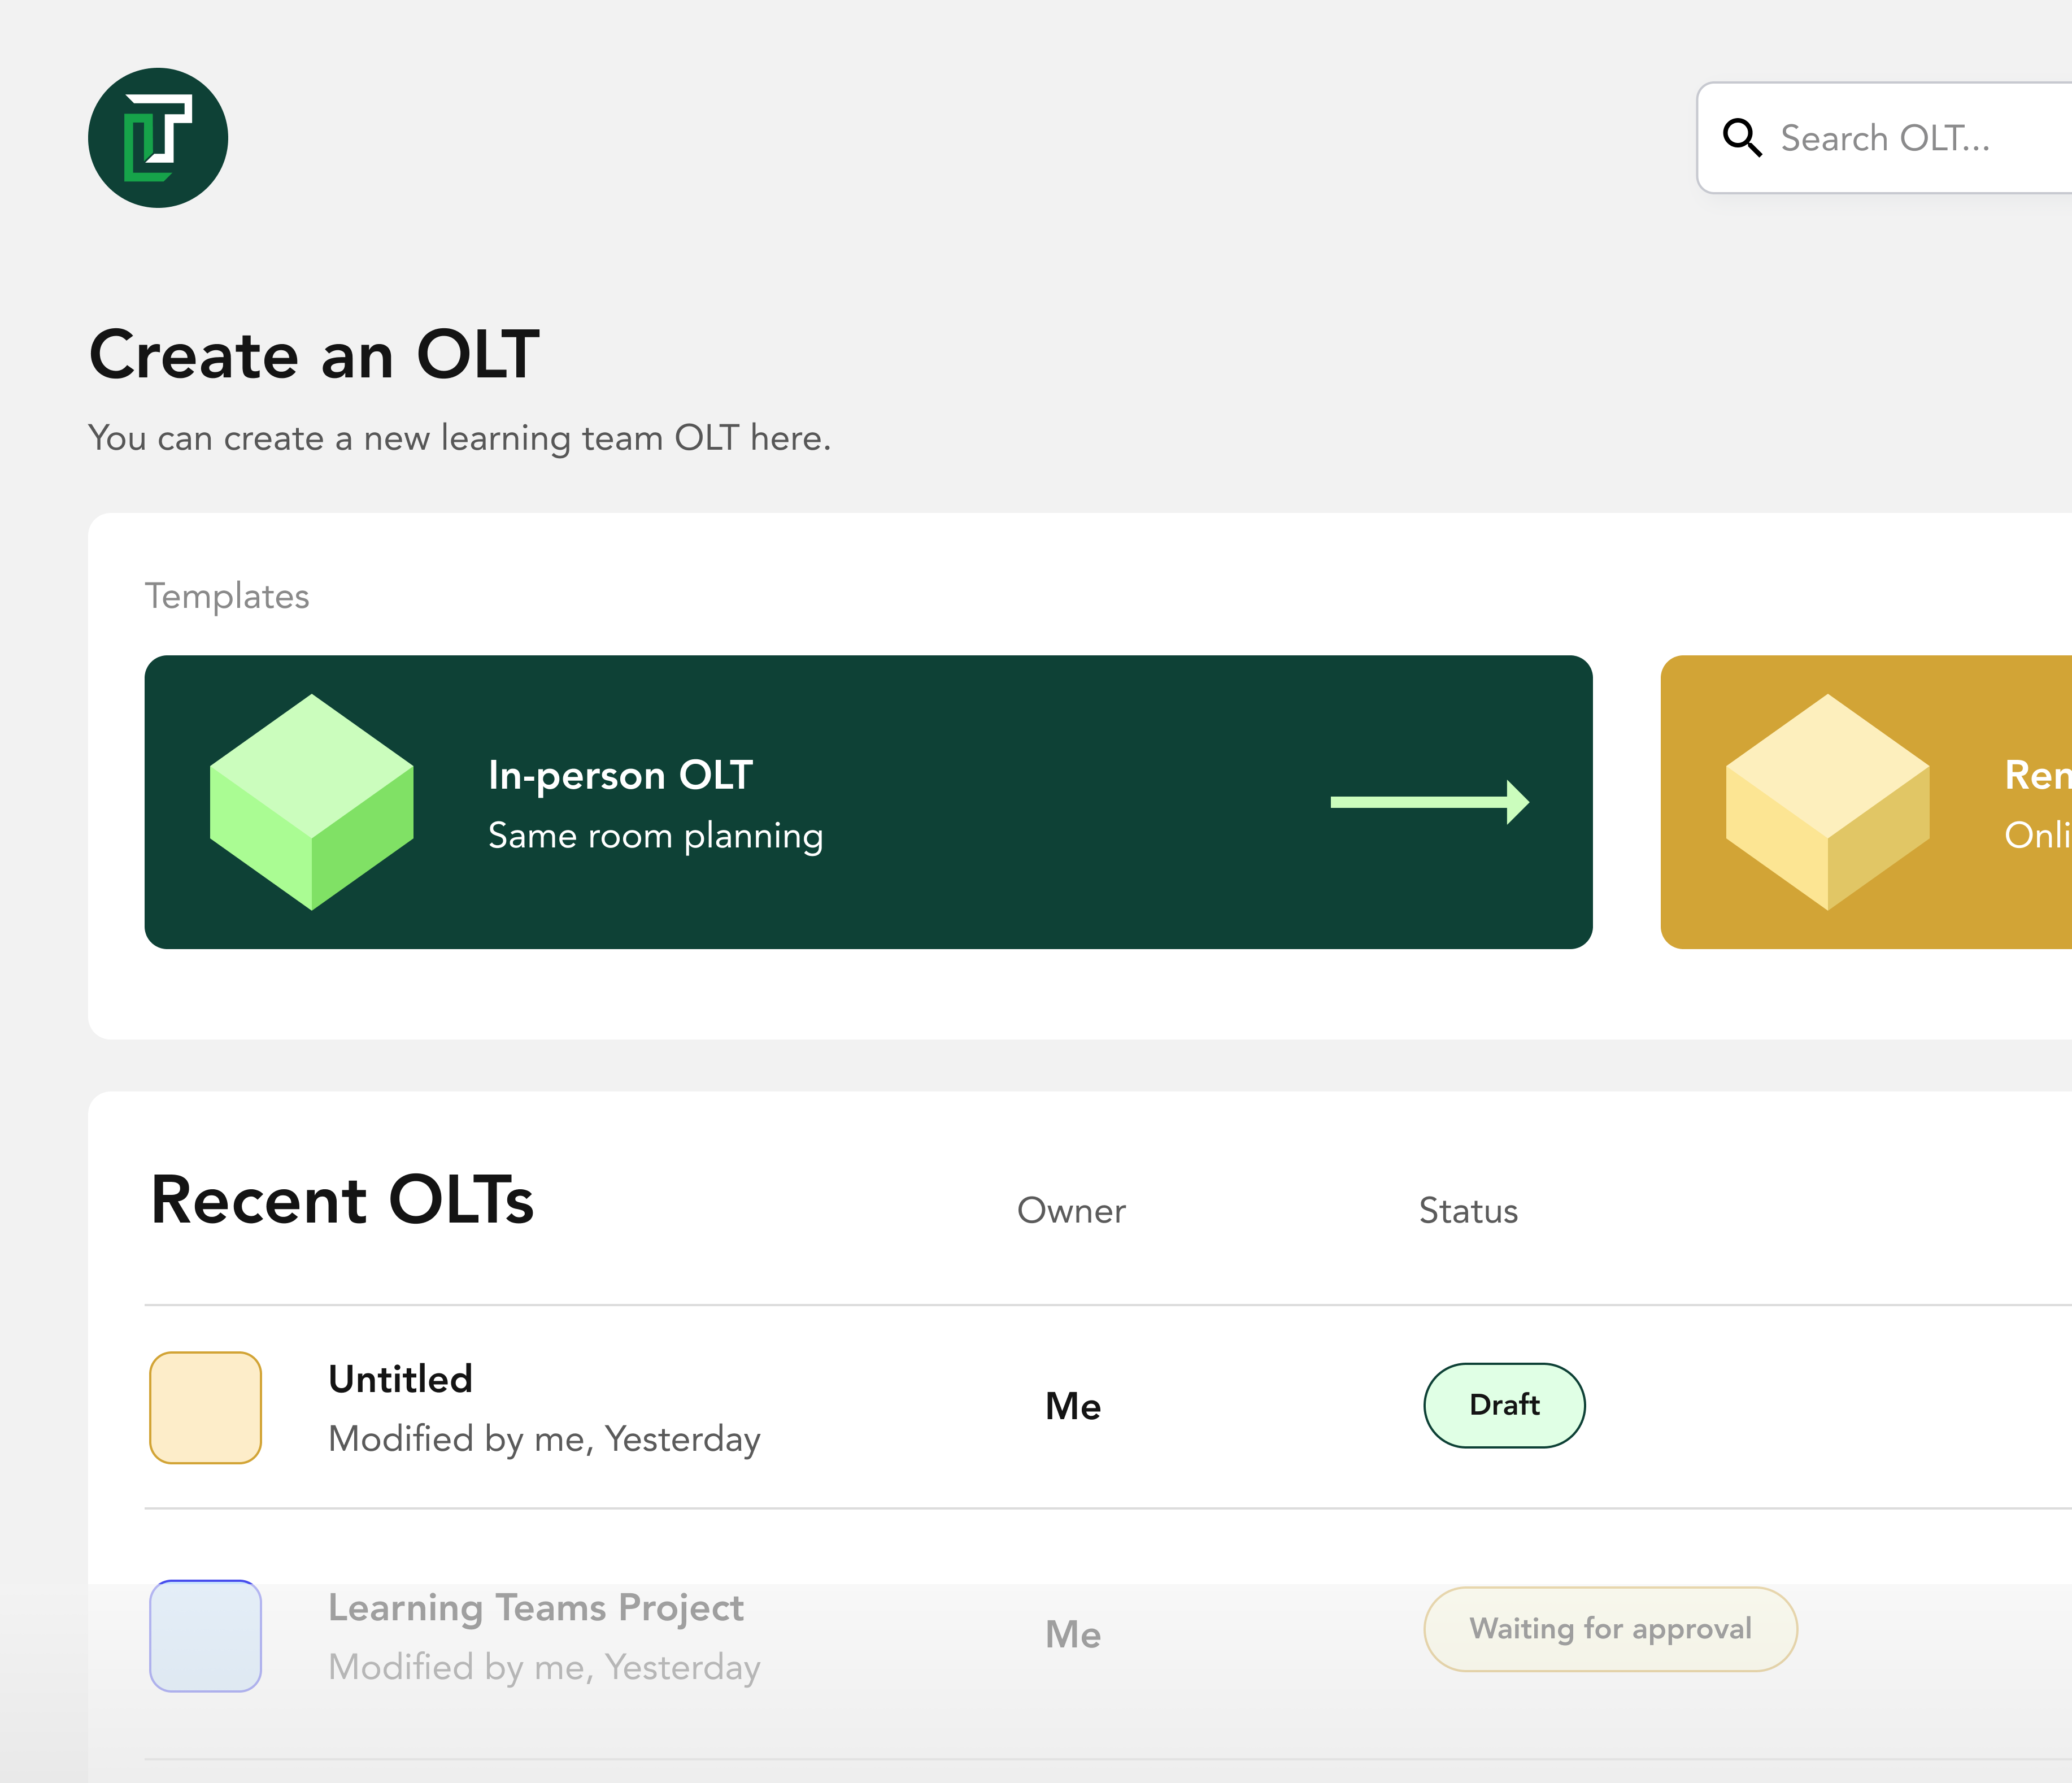
Task: Open the Untitled OLT entry
Action: (400, 1379)
